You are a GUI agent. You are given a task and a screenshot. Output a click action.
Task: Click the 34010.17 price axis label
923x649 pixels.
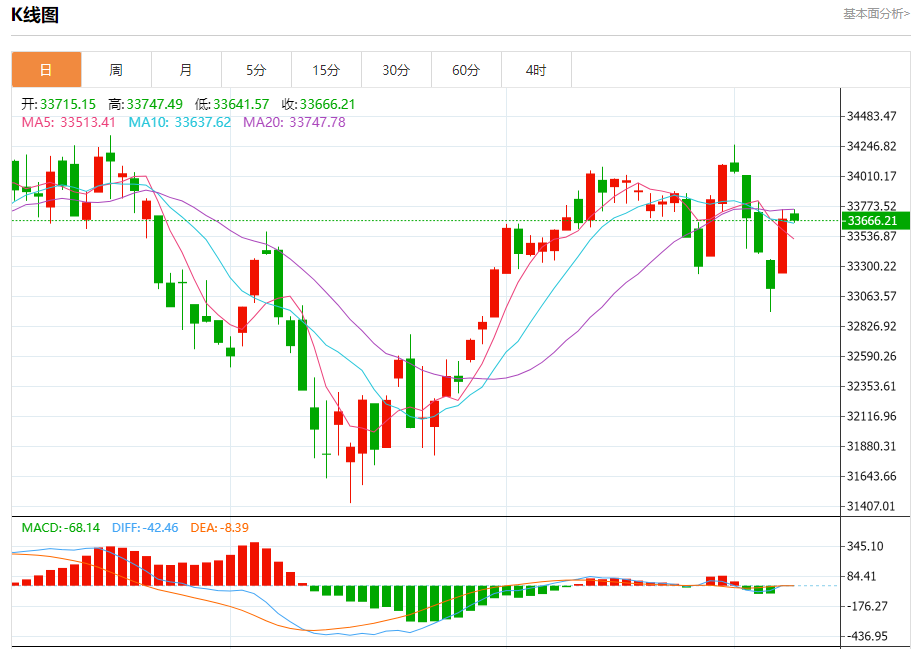point(871,176)
